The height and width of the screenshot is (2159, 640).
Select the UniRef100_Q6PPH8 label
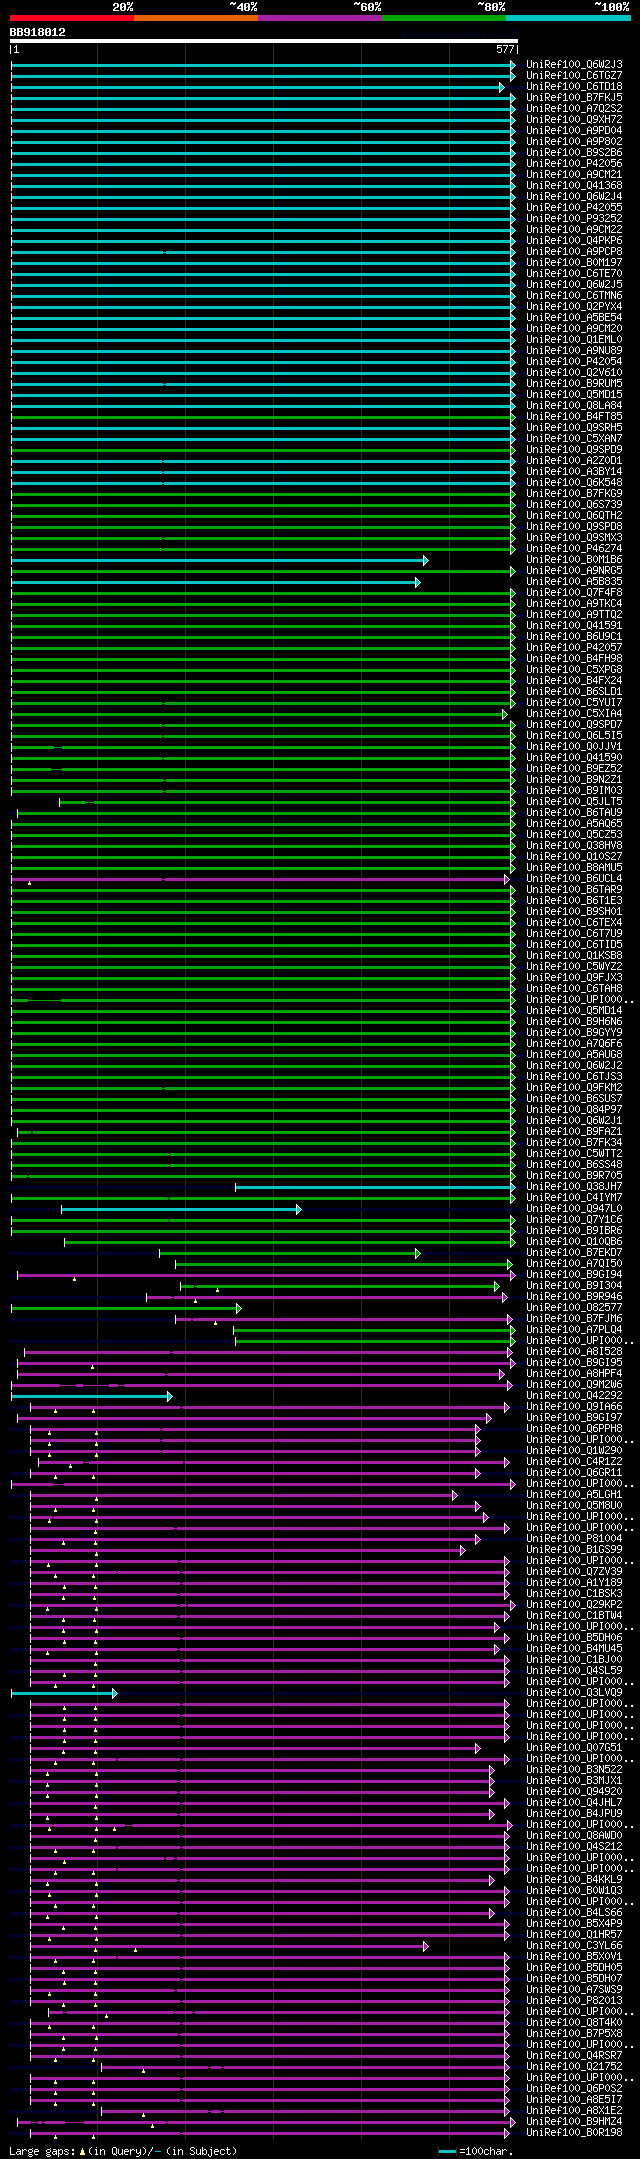click(x=574, y=1428)
